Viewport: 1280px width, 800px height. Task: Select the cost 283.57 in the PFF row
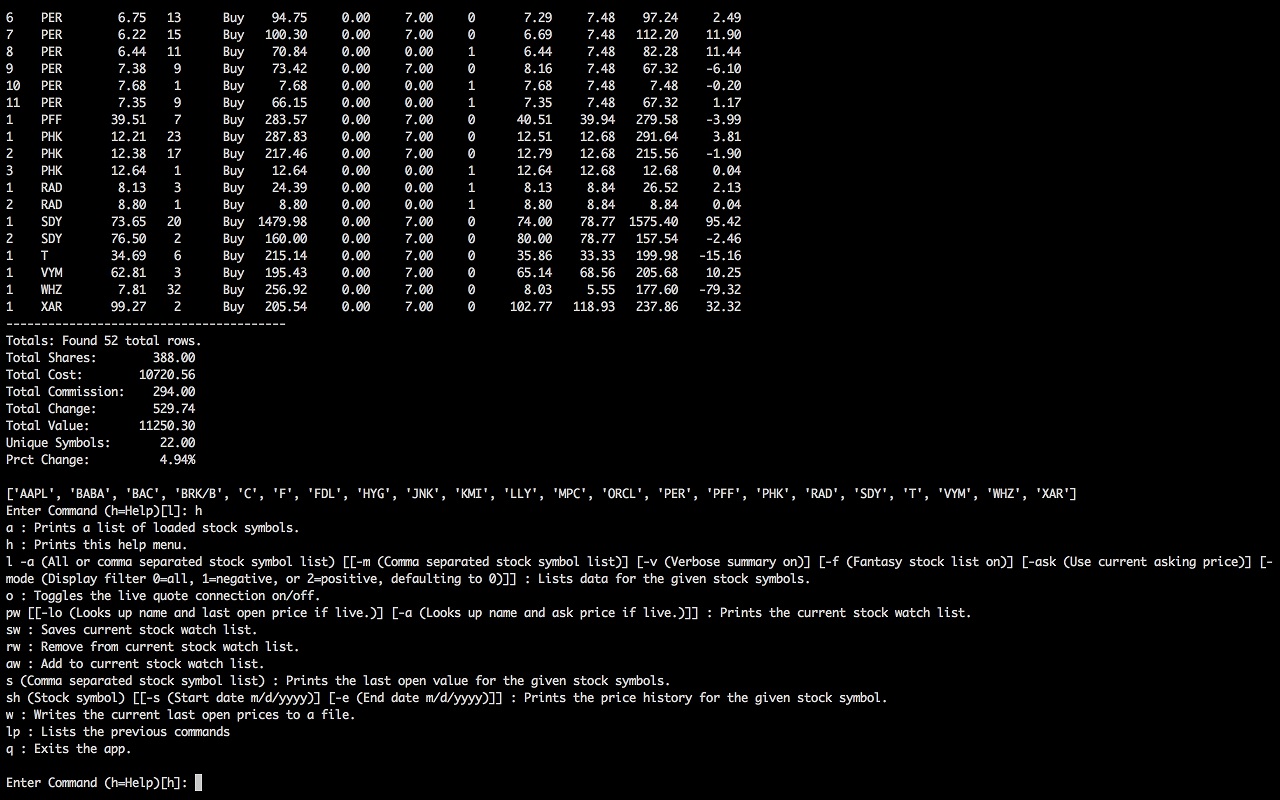click(x=286, y=120)
